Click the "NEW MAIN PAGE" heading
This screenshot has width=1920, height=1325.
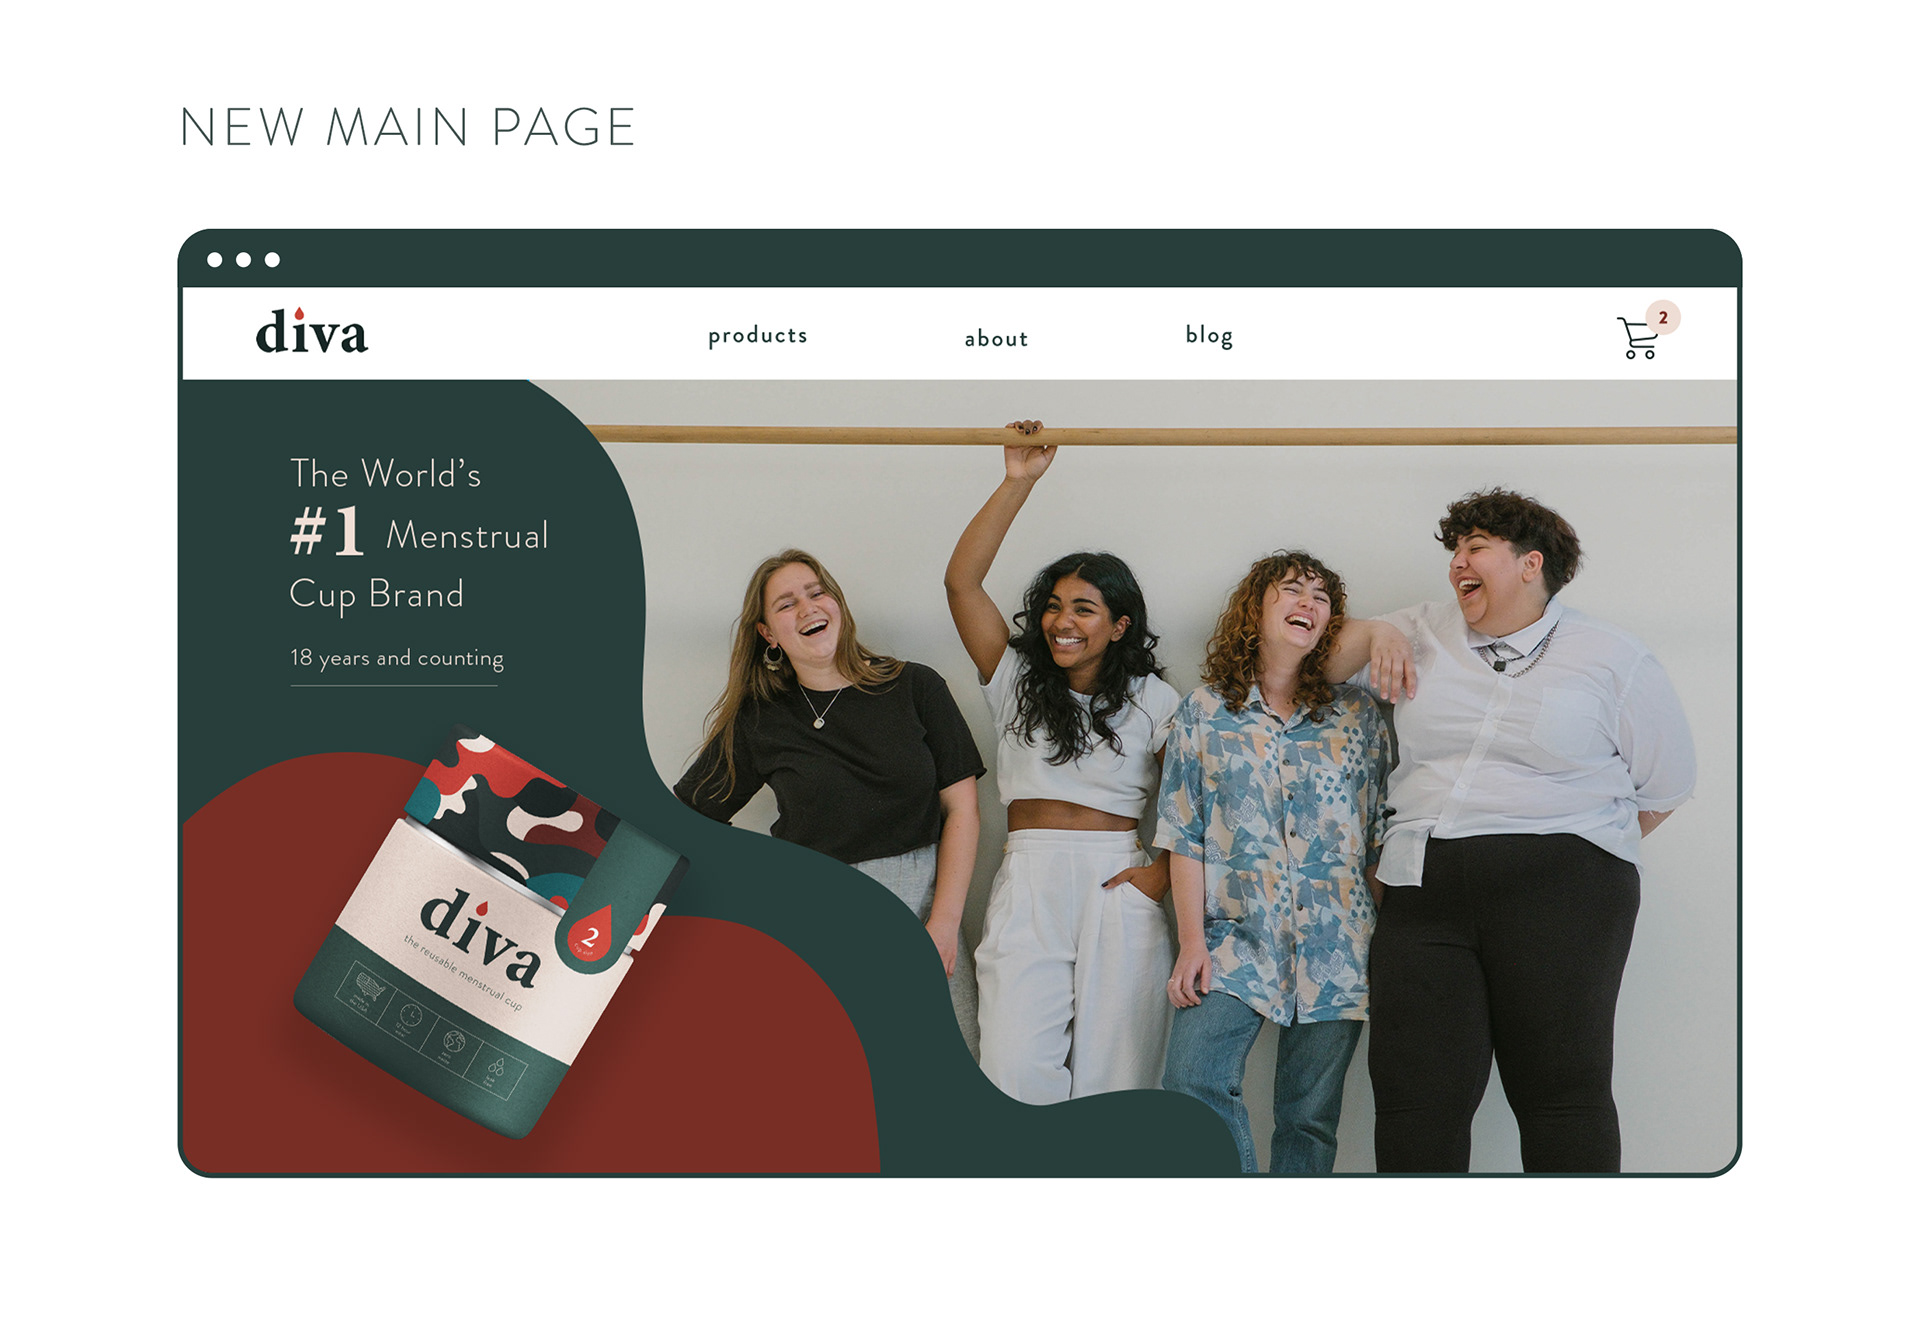pos(407,128)
